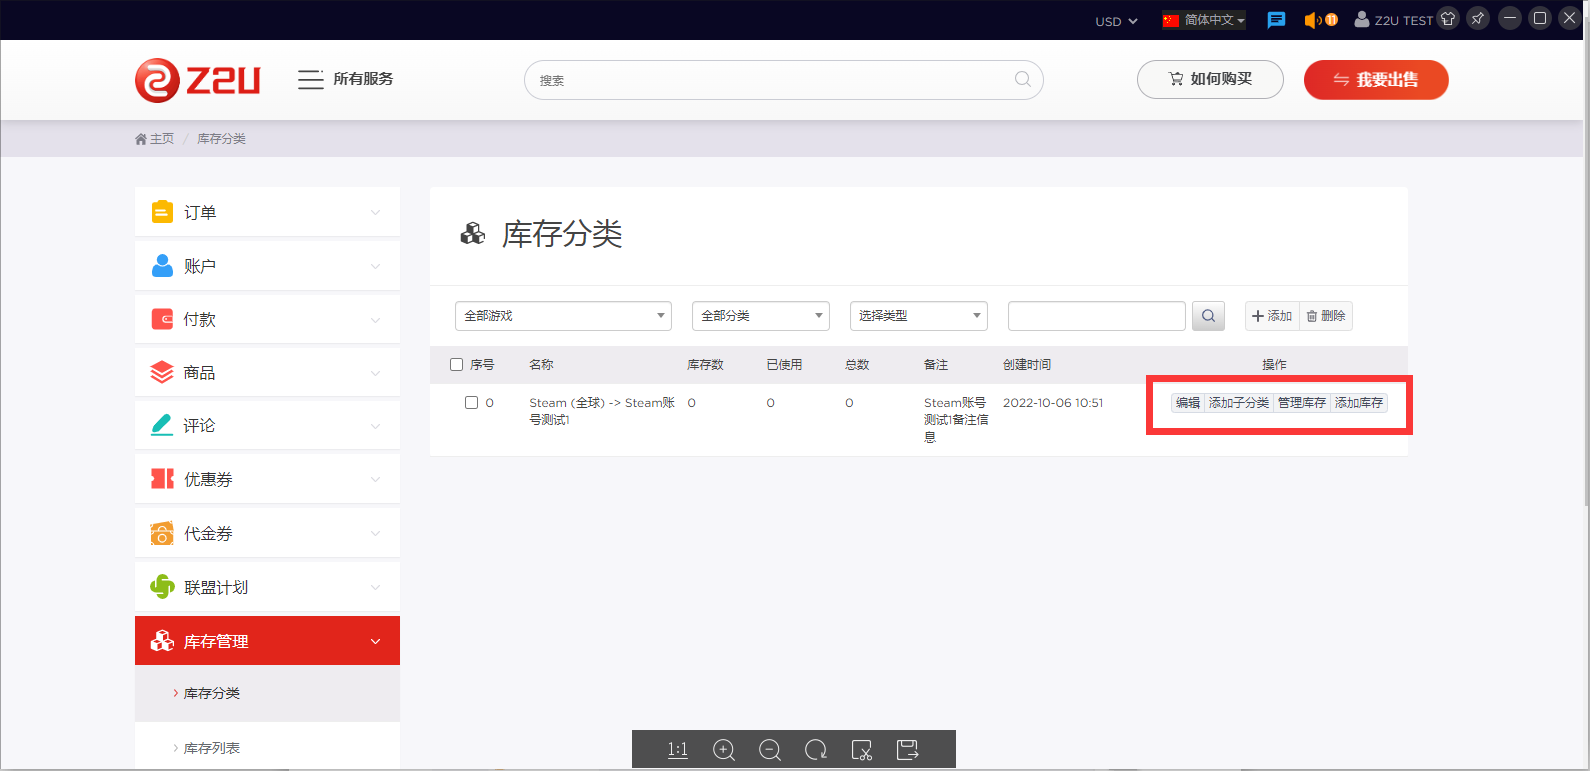The image size is (1590, 771).
Task: Expand the USD currency selector
Action: (x=1116, y=21)
